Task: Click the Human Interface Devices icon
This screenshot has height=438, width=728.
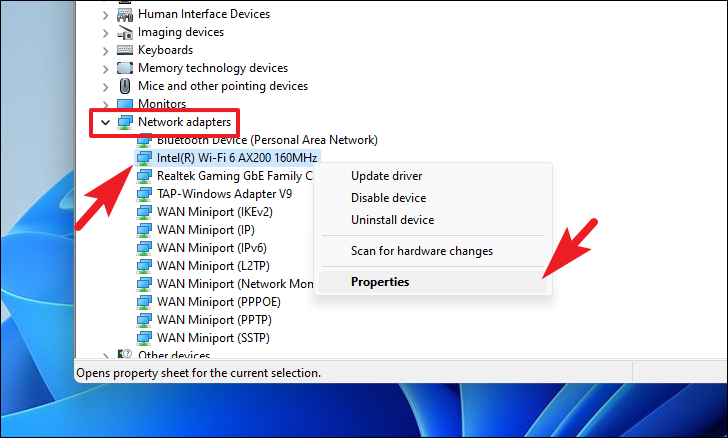Action: (x=125, y=14)
